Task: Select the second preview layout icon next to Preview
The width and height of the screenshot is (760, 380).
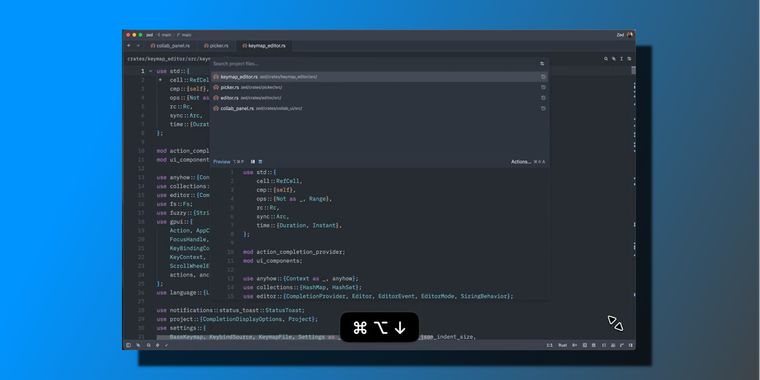Action: (x=260, y=162)
